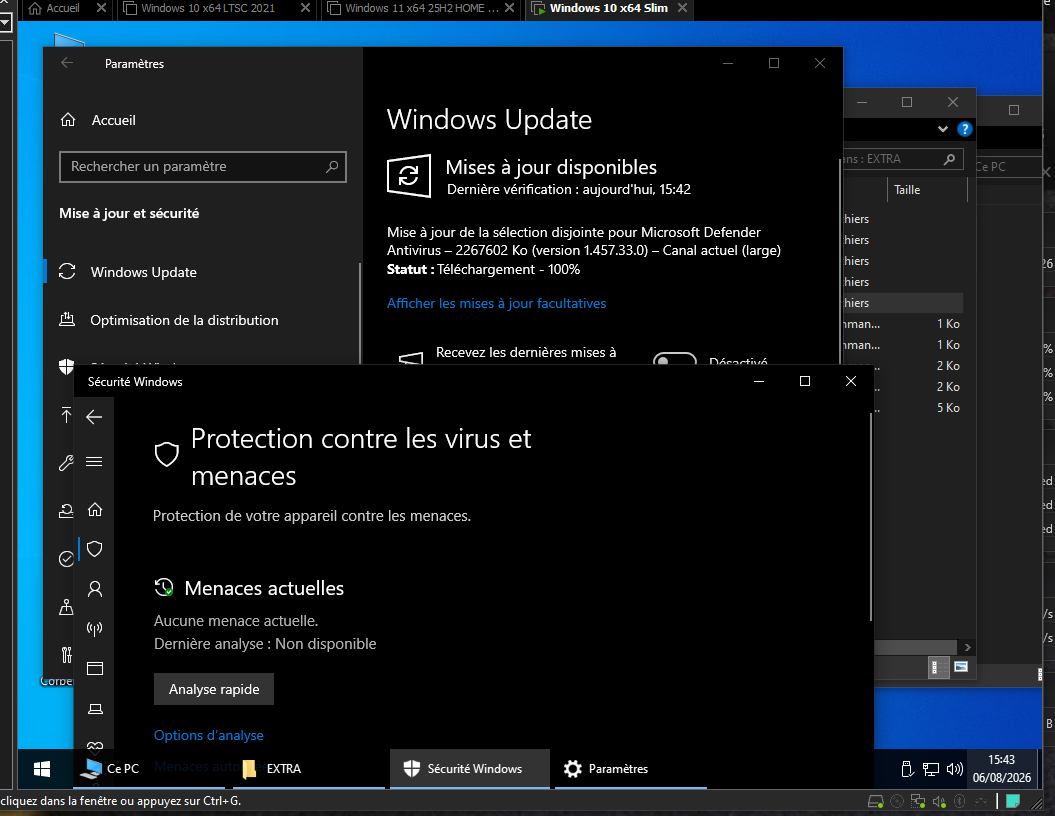Go back in Sécurité Windows using arrow
The image size is (1055, 816).
[x=94, y=417]
